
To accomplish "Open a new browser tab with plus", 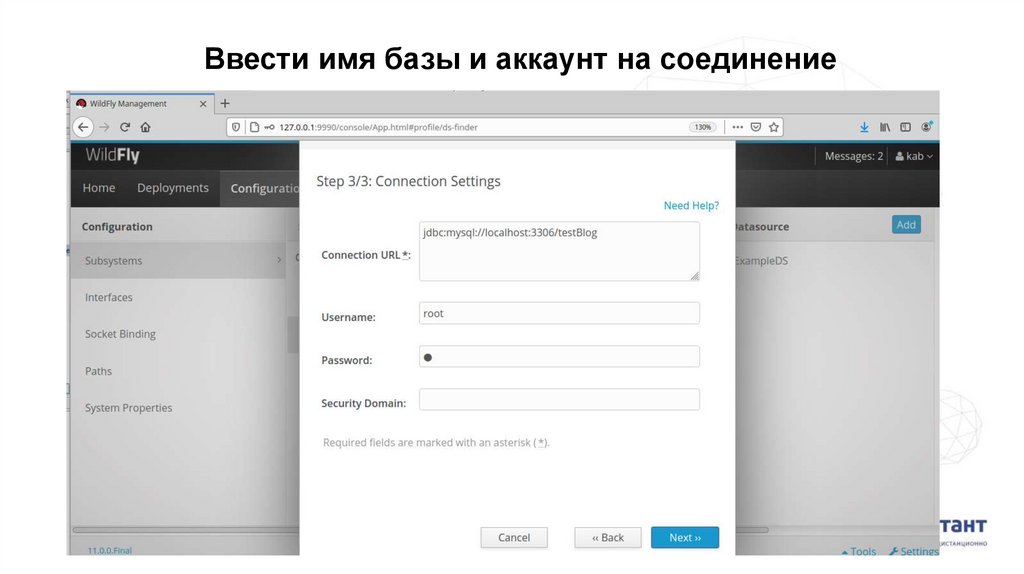I will (x=225, y=103).
